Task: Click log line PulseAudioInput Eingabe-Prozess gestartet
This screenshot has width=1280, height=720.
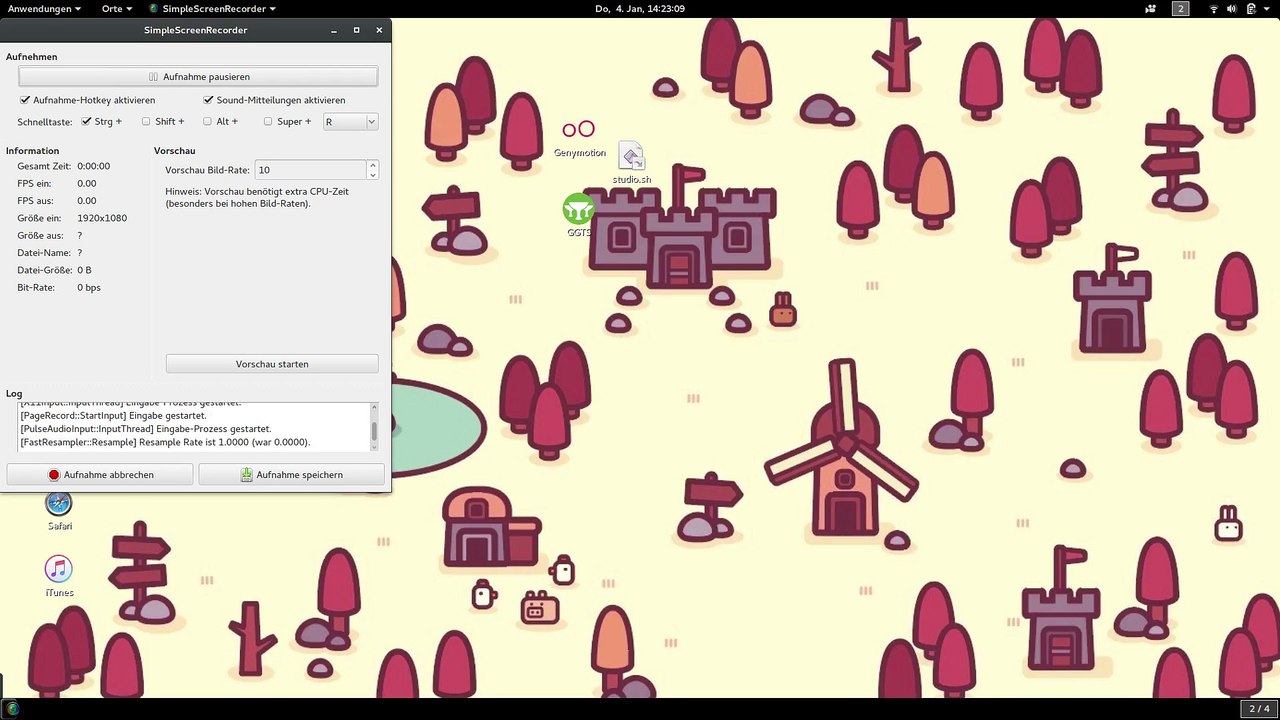Action: click(145, 429)
